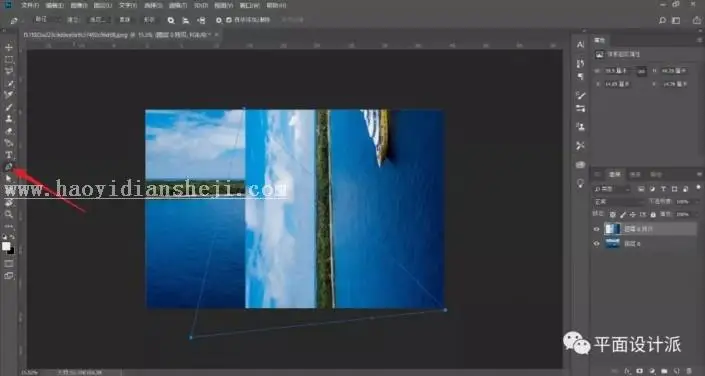
Task: Open the Clone Source stamp panel icon
Action: point(580,127)
